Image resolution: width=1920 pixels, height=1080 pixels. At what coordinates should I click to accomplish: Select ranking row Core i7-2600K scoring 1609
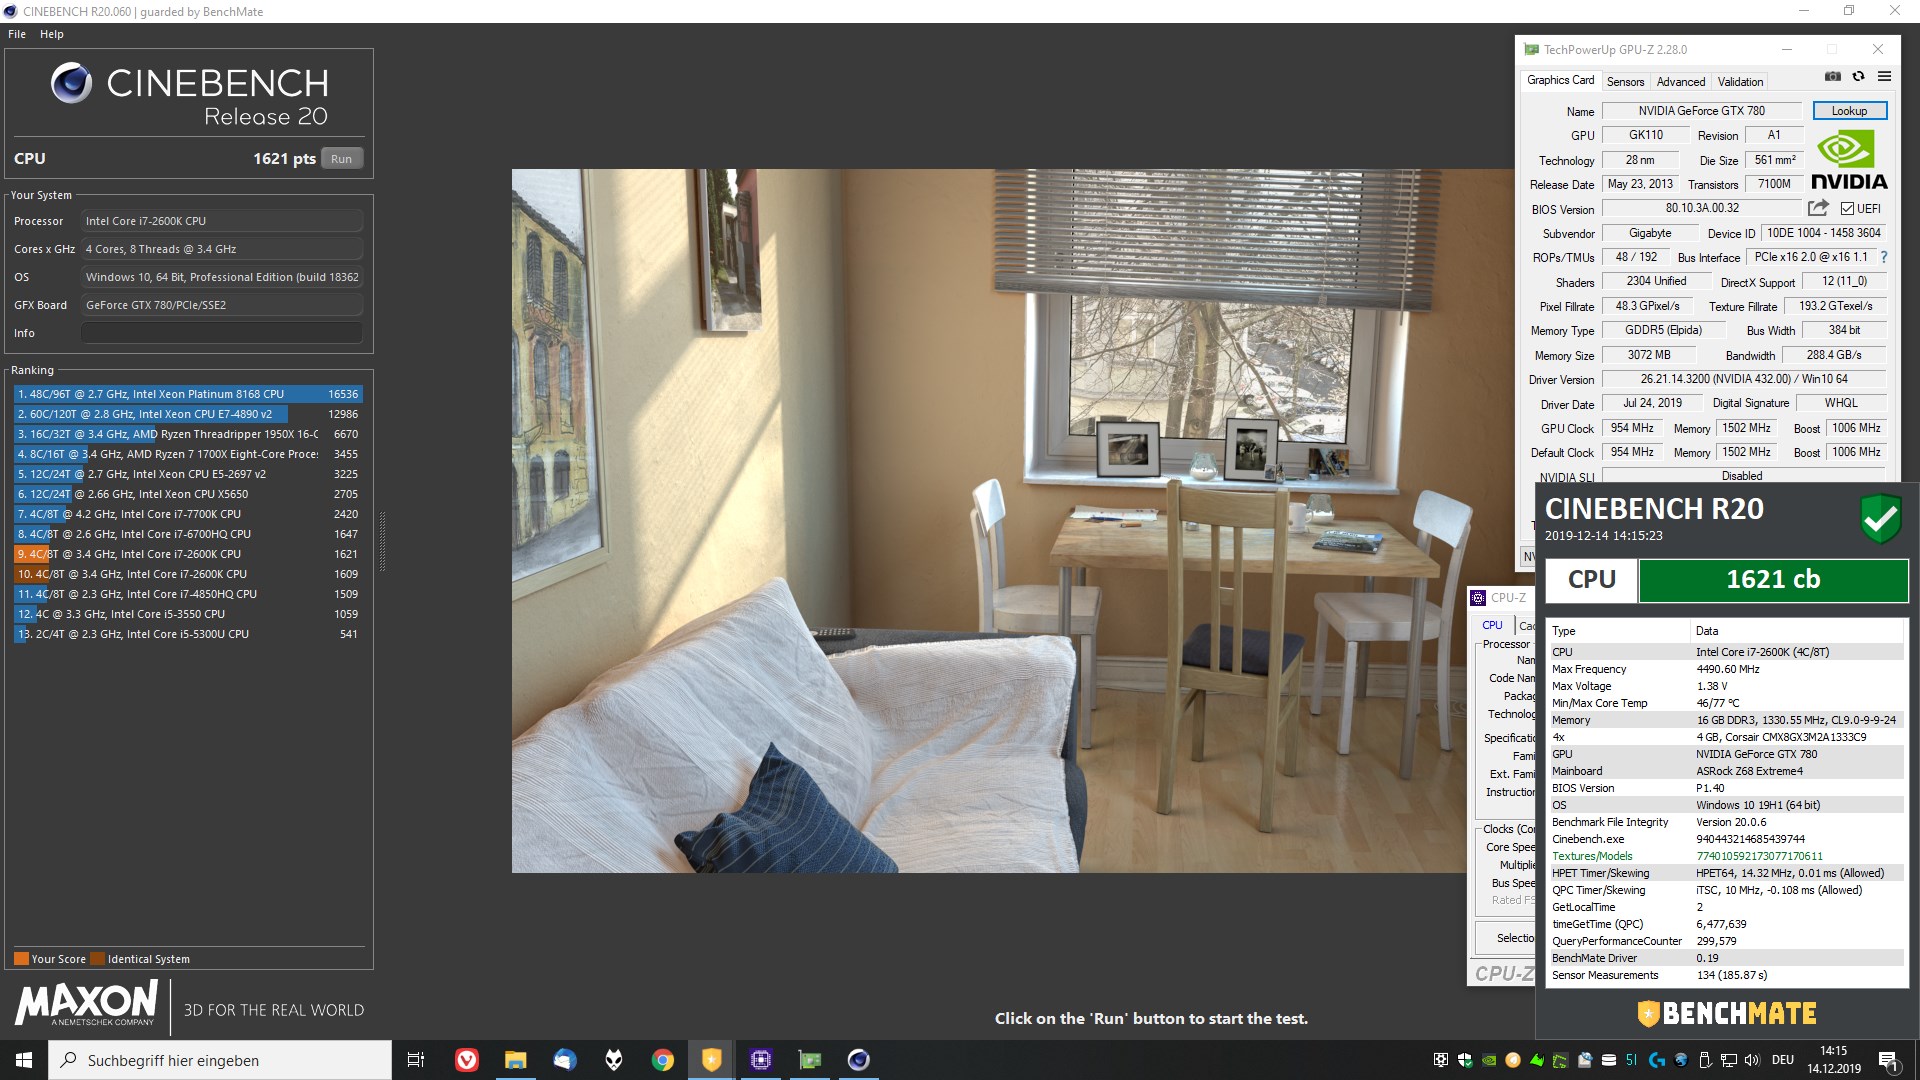188,574
